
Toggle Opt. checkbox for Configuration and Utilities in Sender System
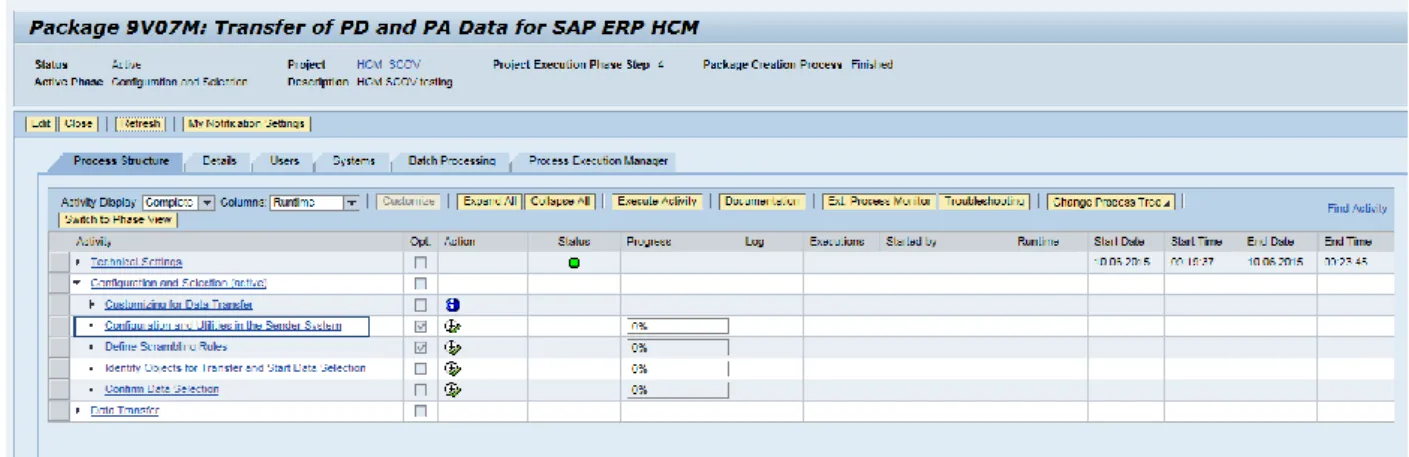421,326
